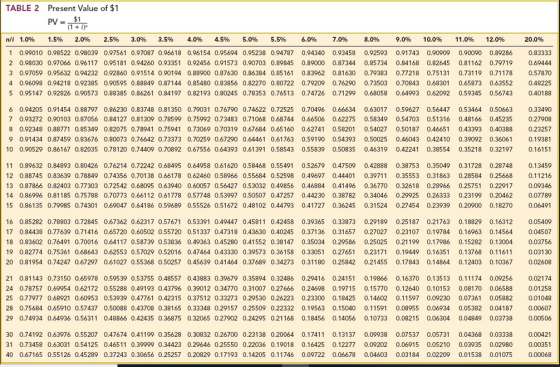560x367 pixels.
Task: Select the 2.5% column header
Action: (111, 39)
